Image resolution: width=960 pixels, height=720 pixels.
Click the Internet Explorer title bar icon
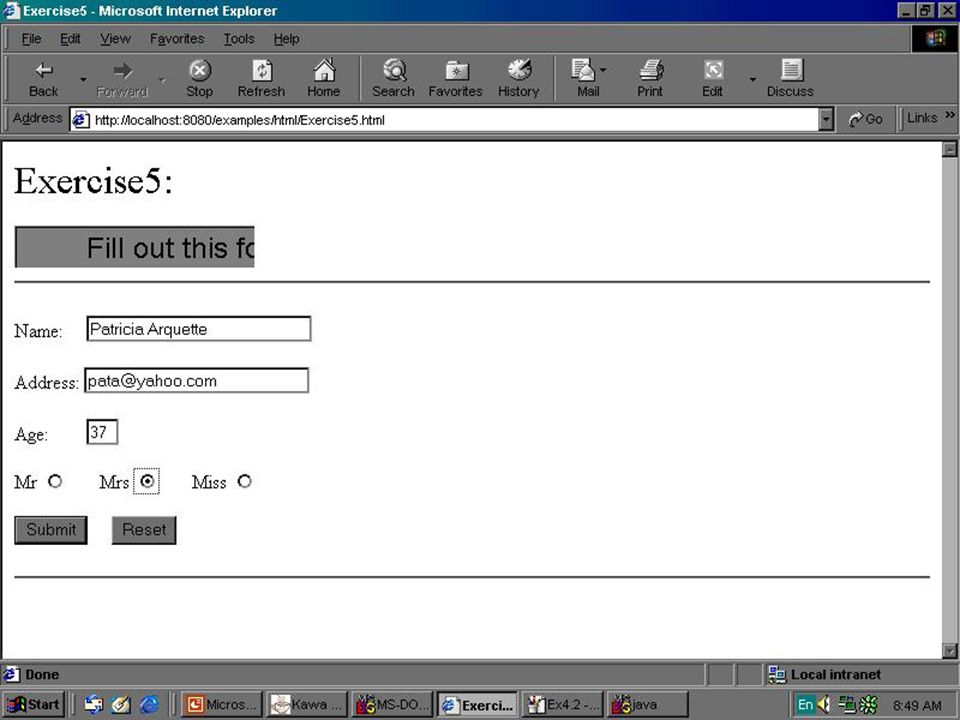click(12, 10)
